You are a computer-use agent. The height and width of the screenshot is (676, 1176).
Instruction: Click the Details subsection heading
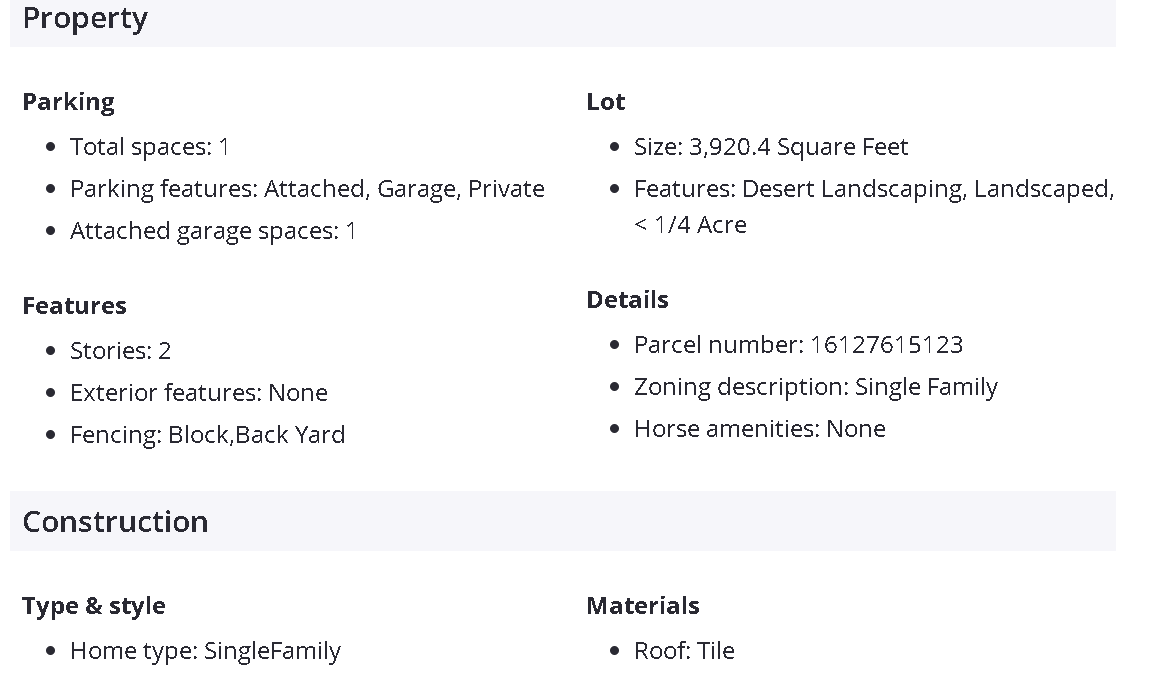[x=627, y=300]
